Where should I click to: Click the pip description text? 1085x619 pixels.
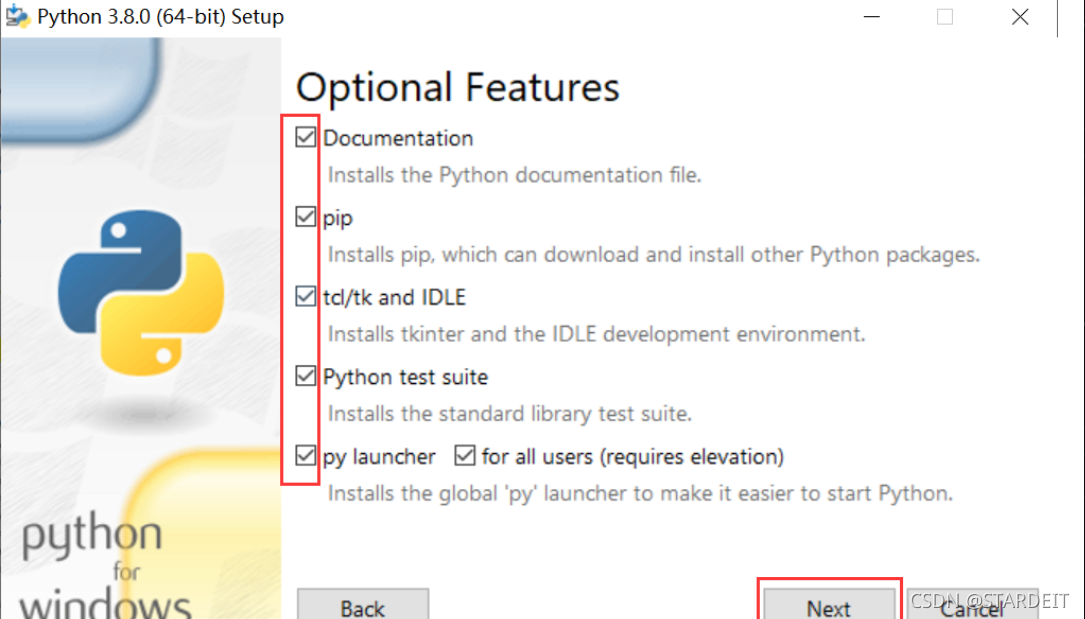pos(654,255)
